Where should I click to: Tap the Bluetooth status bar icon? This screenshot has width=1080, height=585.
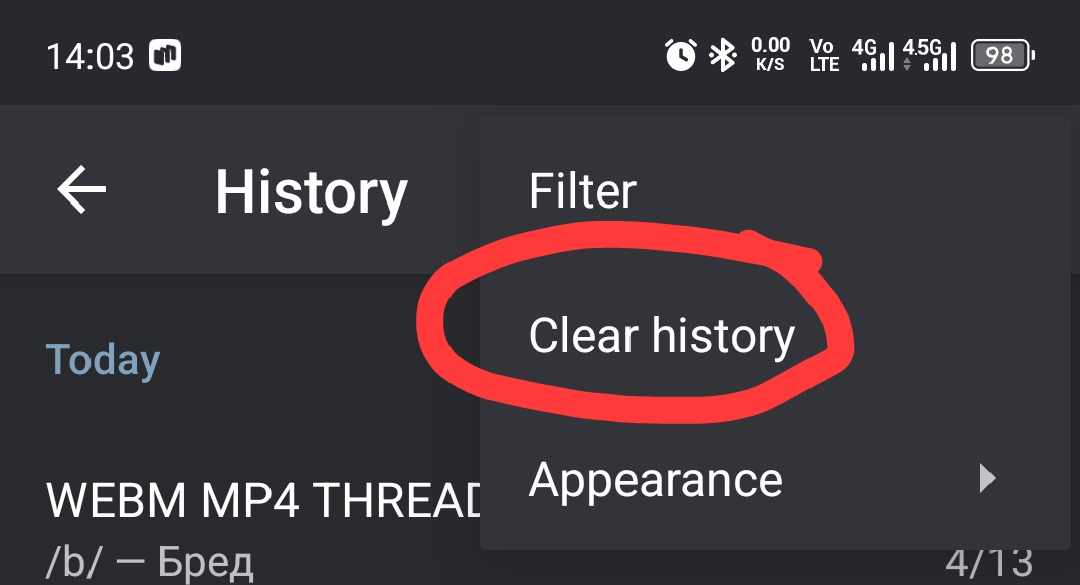pyautogui.click(x=723, y=55)
